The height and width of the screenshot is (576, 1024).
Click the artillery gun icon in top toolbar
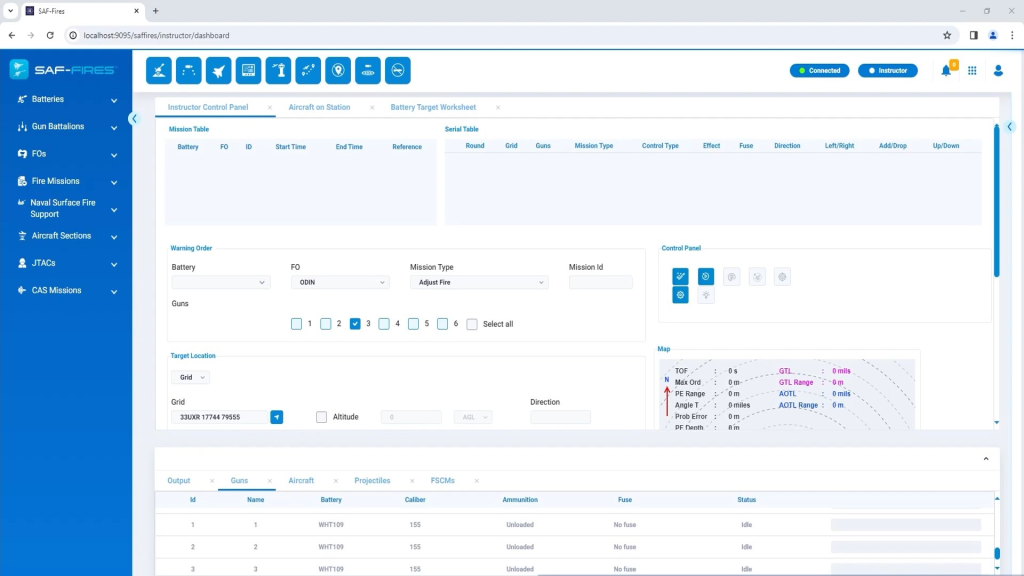pyautogui.click(x=159, y=71)
